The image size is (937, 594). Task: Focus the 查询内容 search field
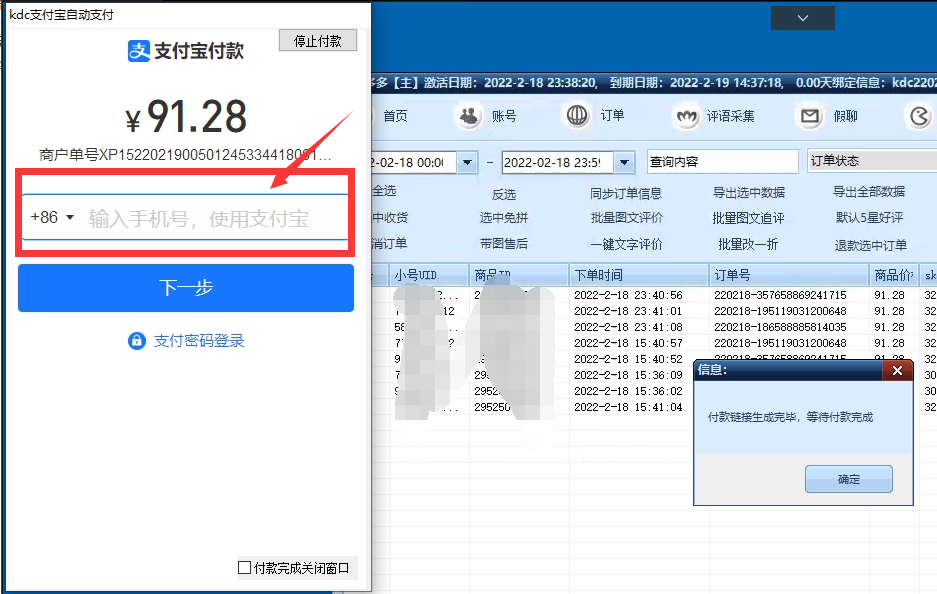click(x=722, y=161)
